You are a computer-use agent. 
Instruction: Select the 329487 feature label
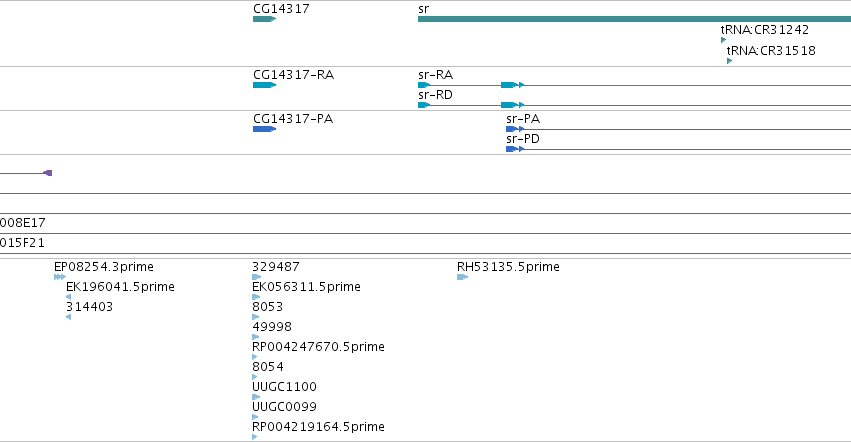276,267
